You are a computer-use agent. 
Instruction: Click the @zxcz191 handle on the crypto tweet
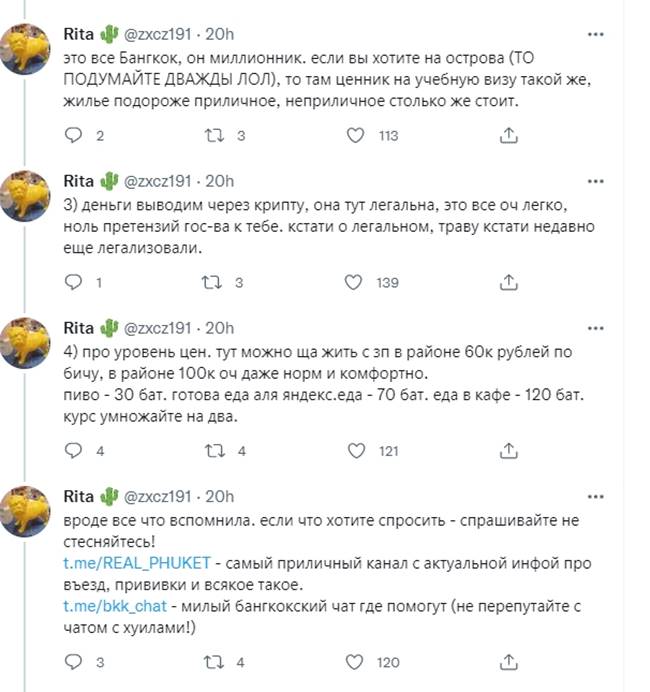pyautogui.click(x=158, y=180)
